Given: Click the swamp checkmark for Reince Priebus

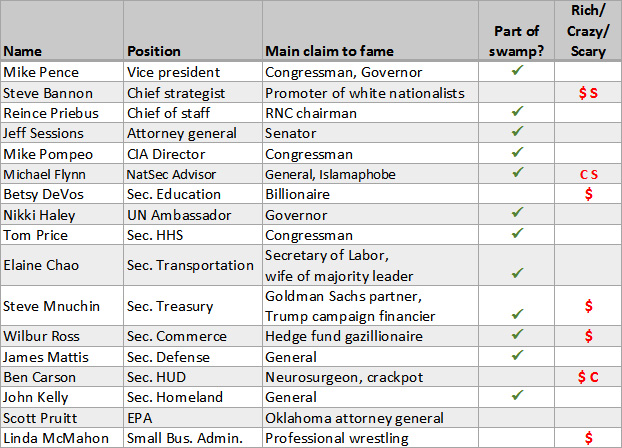Looking at the screenshot, I should point(517,113).
